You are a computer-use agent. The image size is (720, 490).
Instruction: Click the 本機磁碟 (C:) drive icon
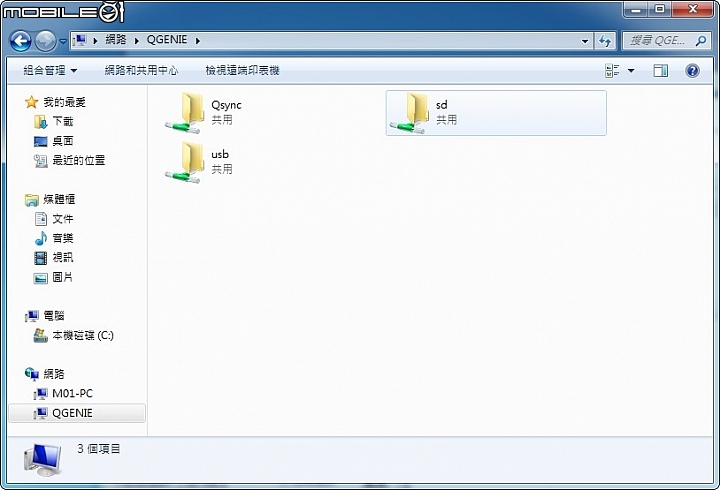40,336
